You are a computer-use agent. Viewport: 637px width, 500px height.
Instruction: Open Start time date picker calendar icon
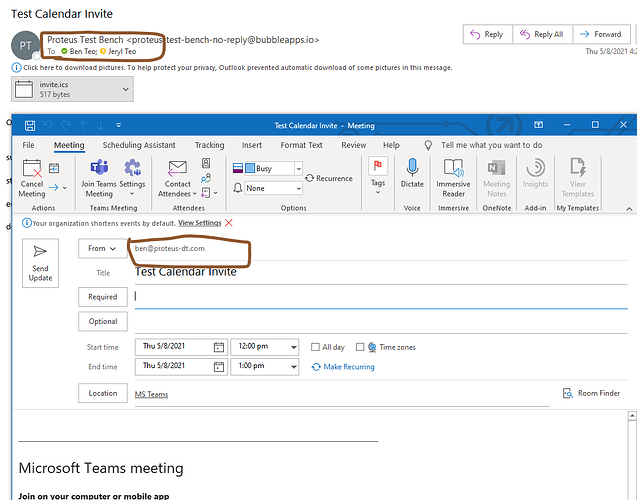click(219, 347)
